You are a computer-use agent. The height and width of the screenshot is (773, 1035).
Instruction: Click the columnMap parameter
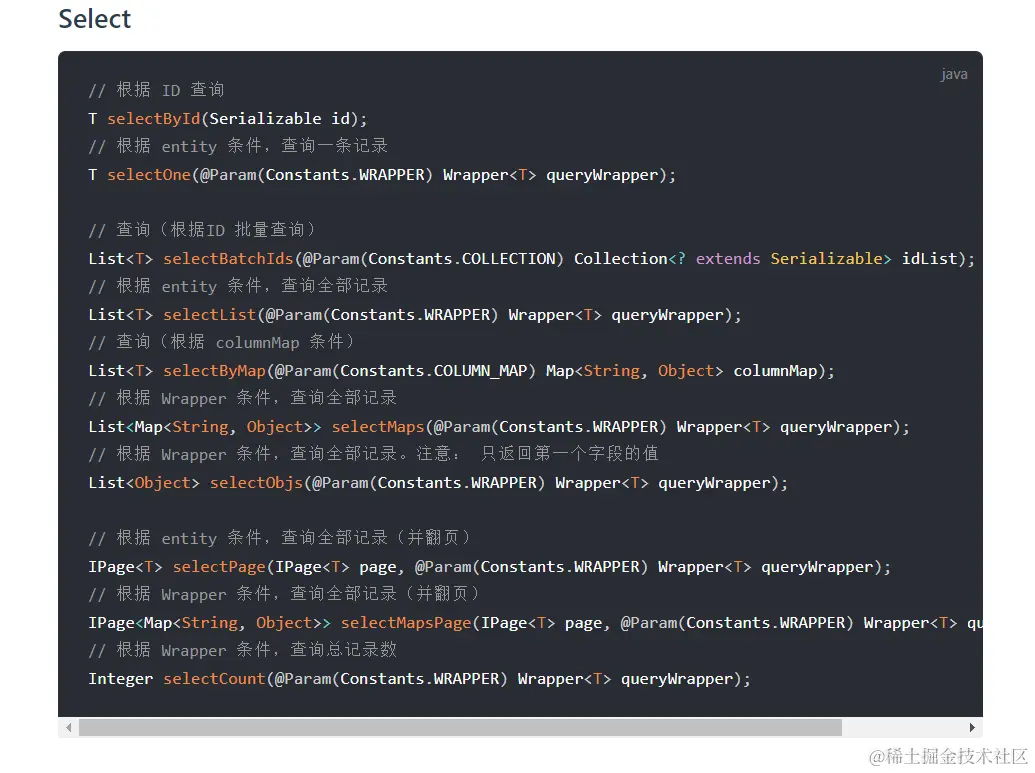coord(775,371)
